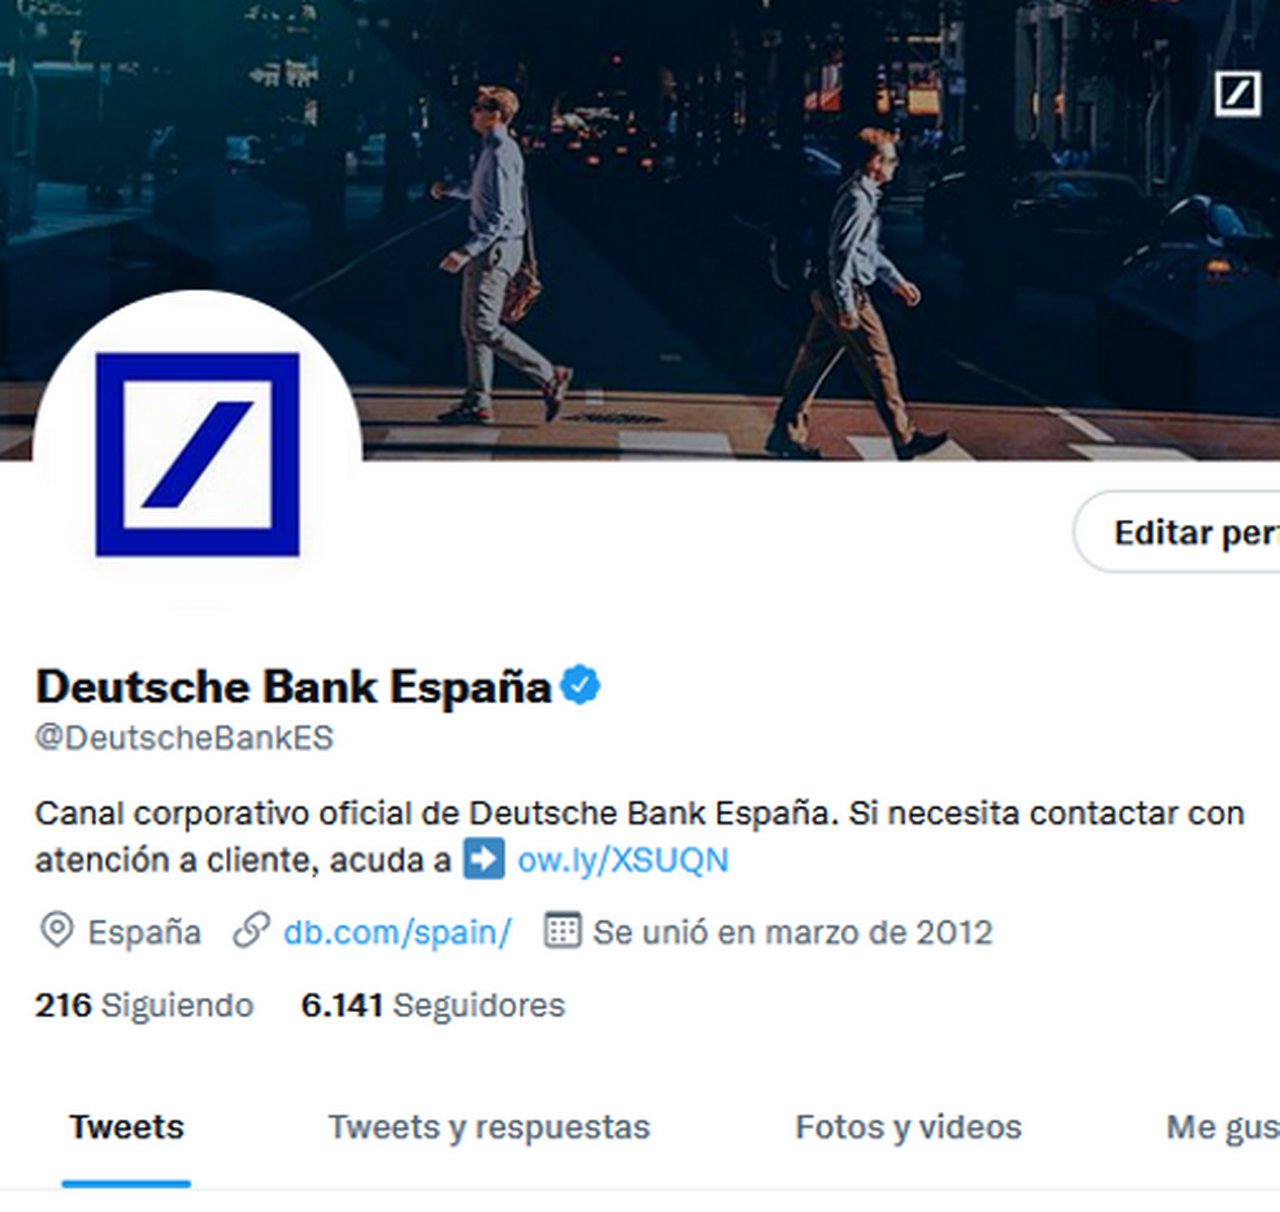This screenshot has height=1212, width=1280.
Task: Click the Se unió en marzo de 2012 text
Action: [x=792, y=932]
